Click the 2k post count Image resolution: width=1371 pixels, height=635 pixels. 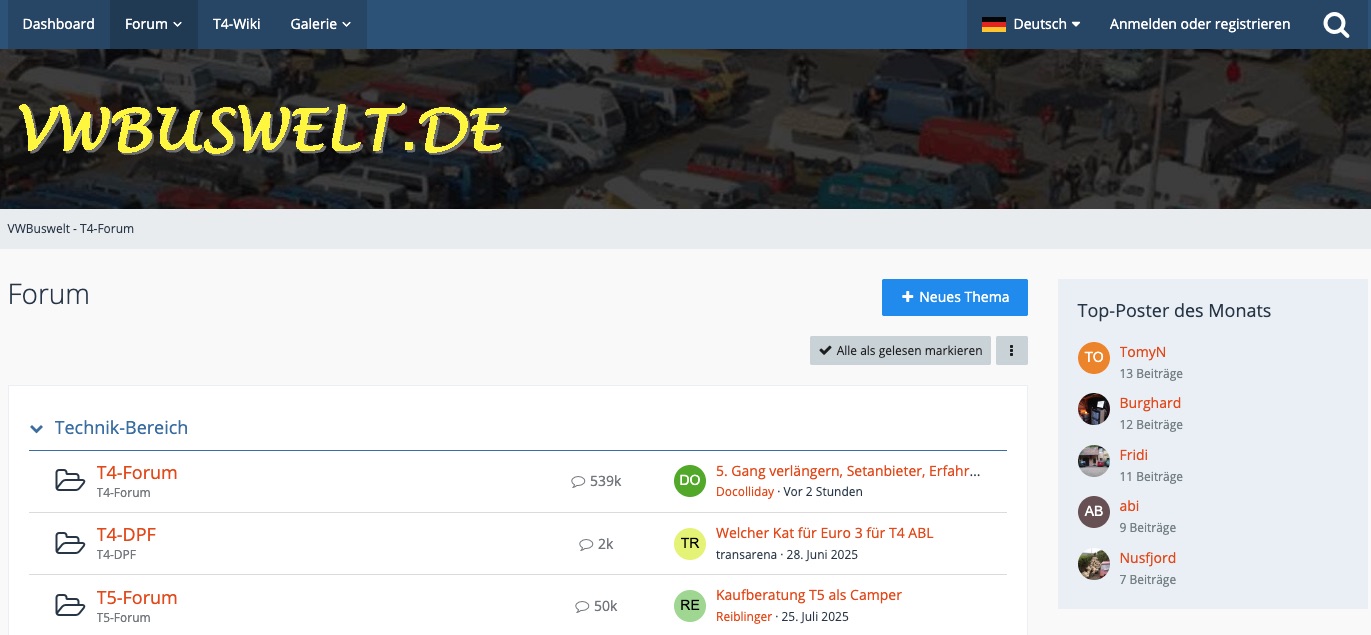[605, 544]
